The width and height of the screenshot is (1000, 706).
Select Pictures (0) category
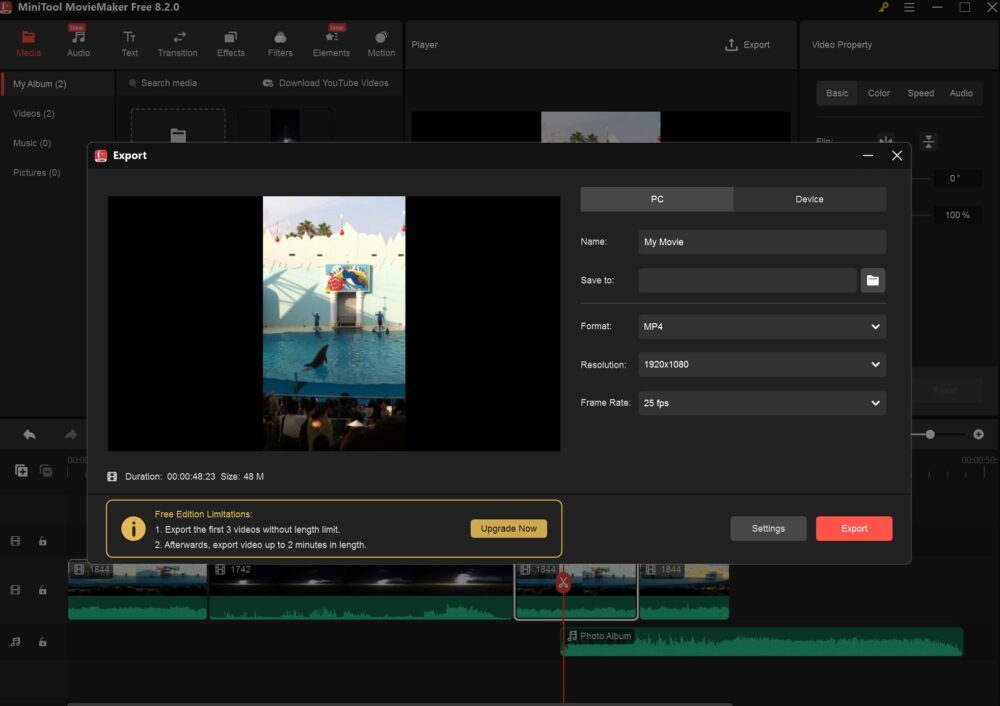tap(36, 172)
